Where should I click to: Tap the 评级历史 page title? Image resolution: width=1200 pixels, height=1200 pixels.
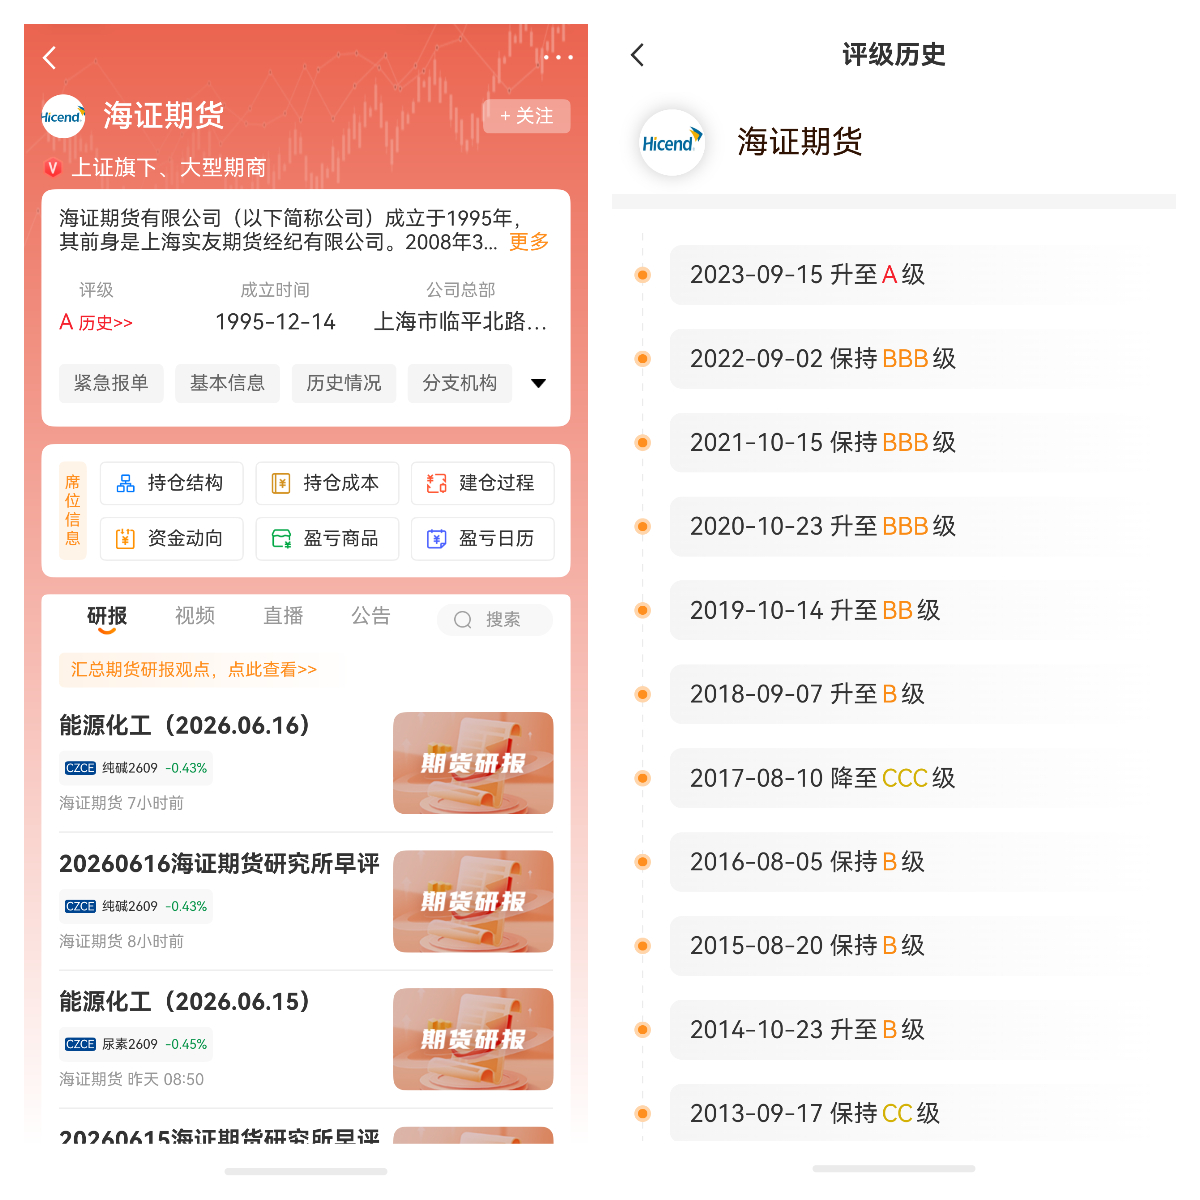point(894,55)
